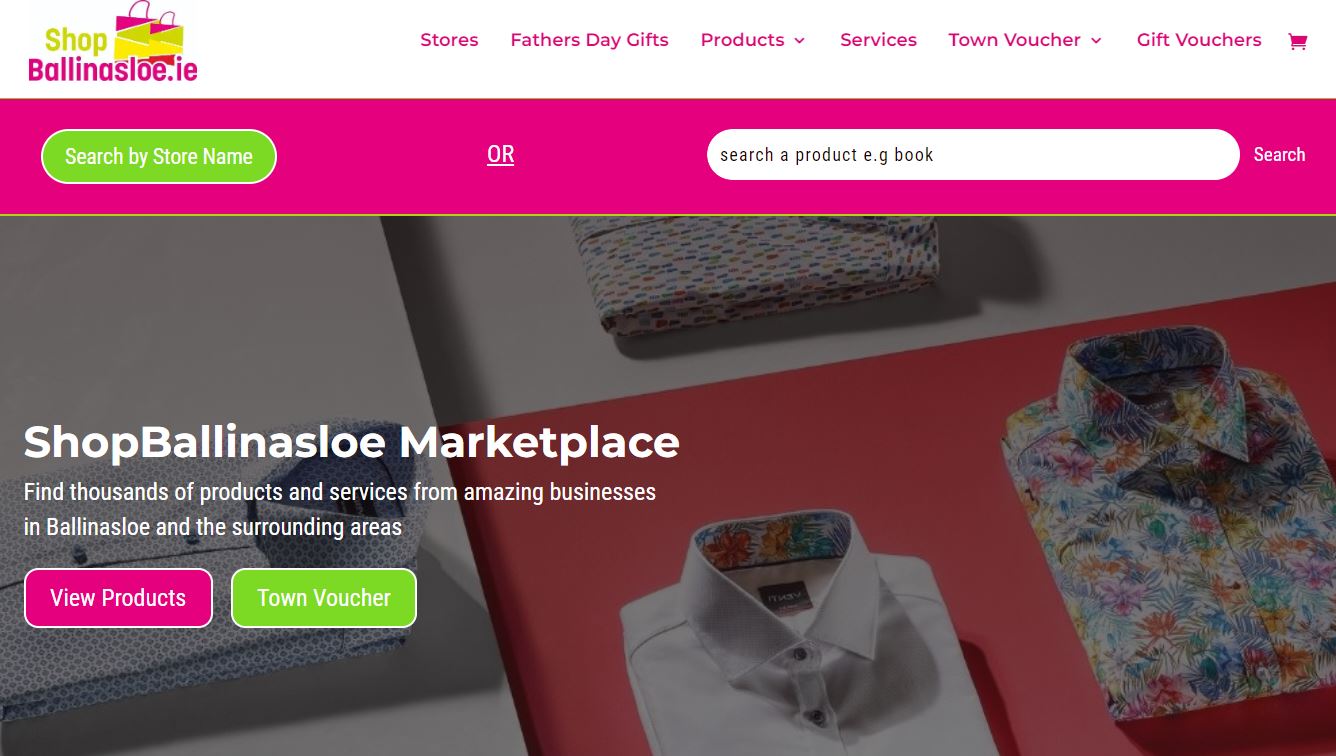Viewport: 1336px width, 756px height.
Task: Click the ShopBallinasloe.ie logo
Action: [113, 43]
